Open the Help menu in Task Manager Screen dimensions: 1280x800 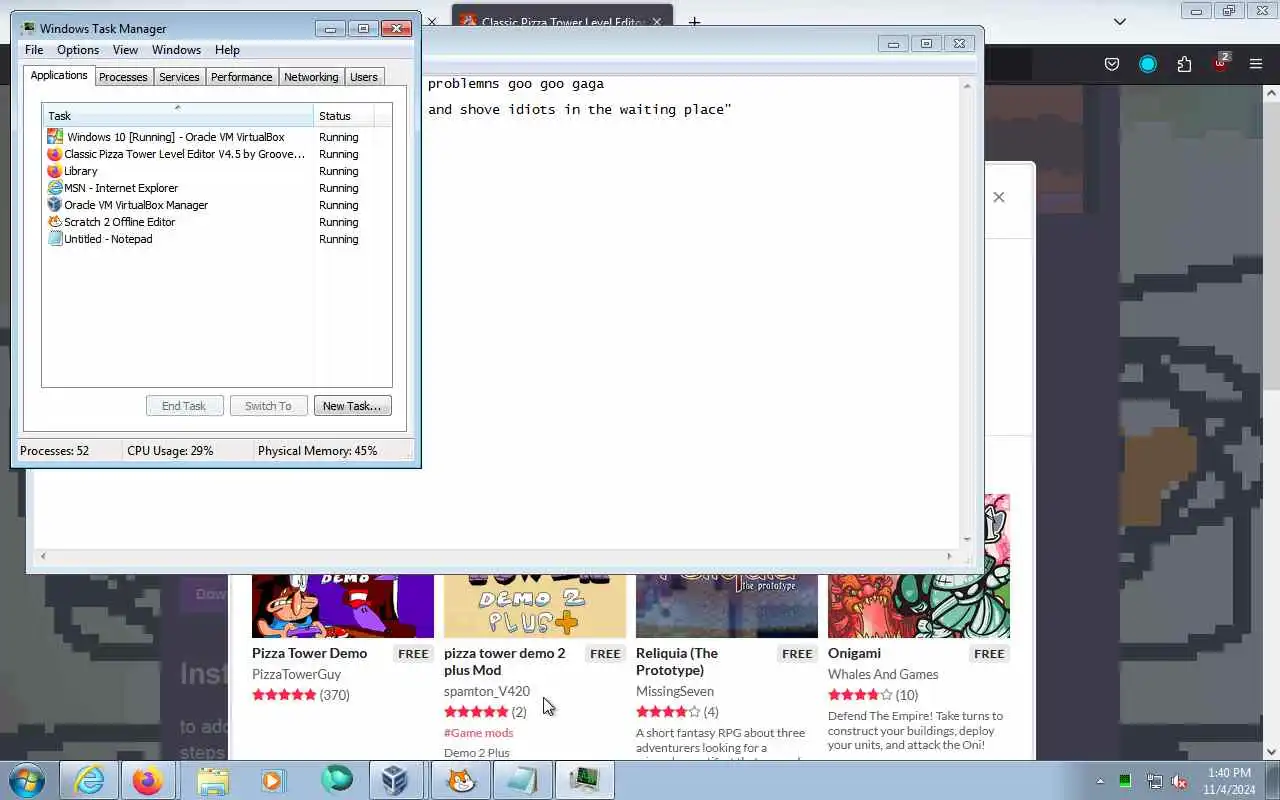[x=227, y=50]
